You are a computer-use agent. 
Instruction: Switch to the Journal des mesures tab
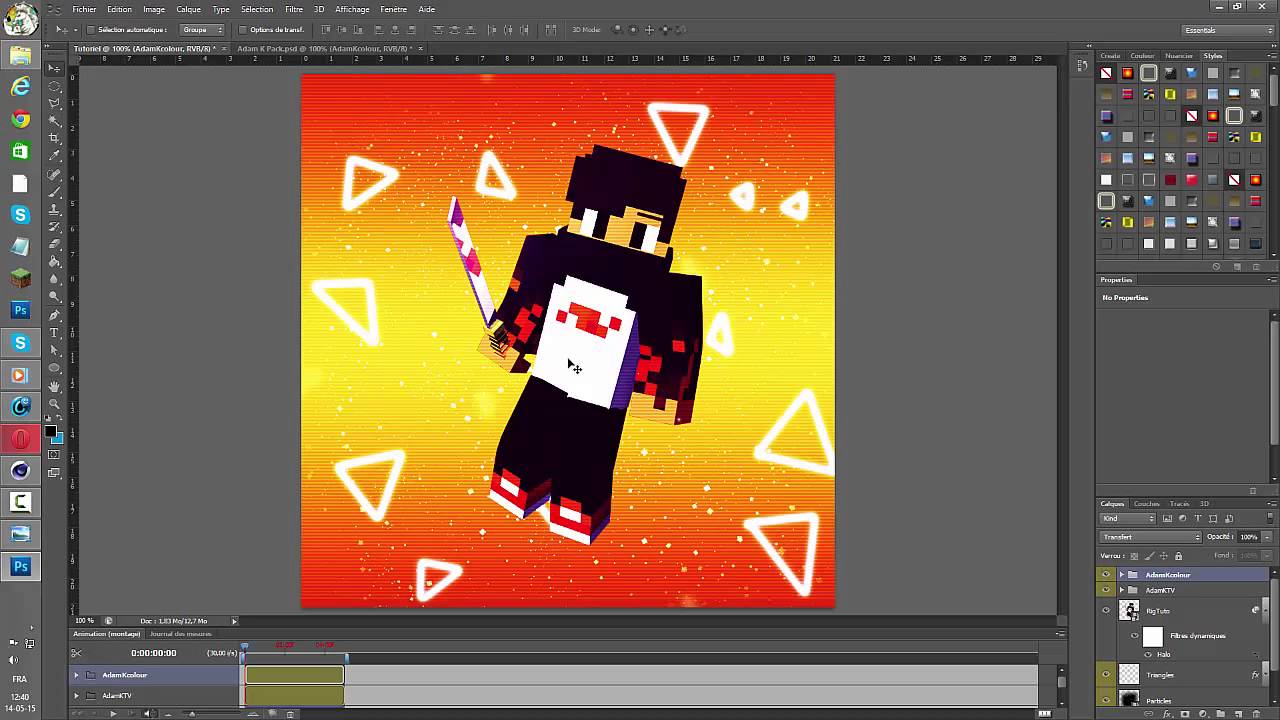[x=181, y=634]
